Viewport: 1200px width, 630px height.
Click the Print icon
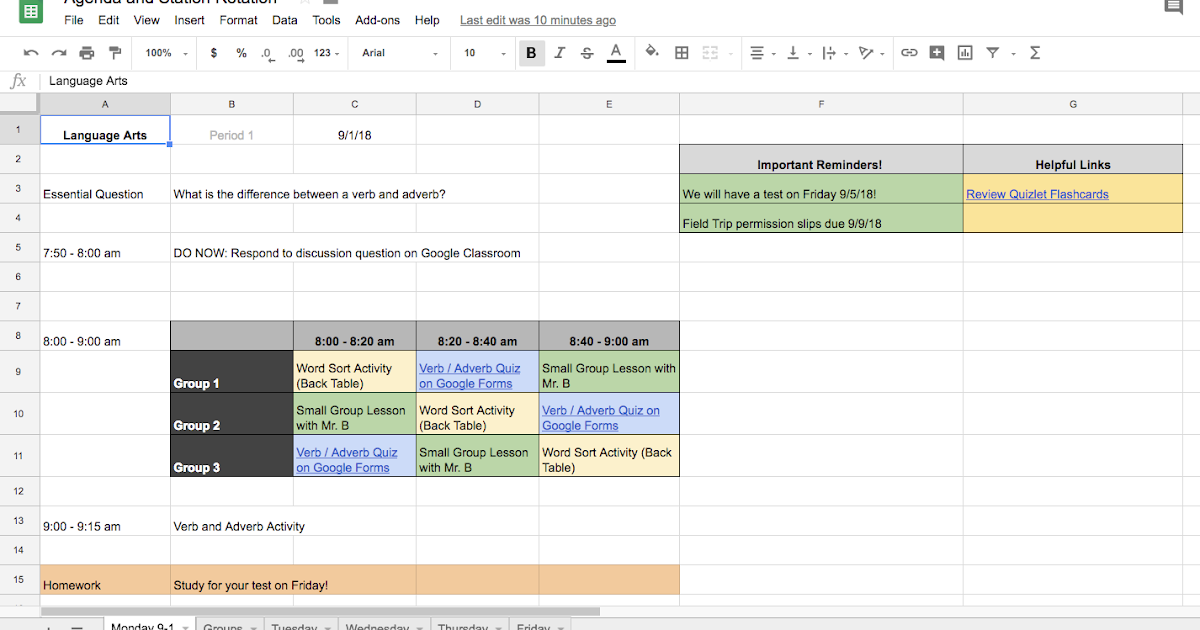coord(87,52)
